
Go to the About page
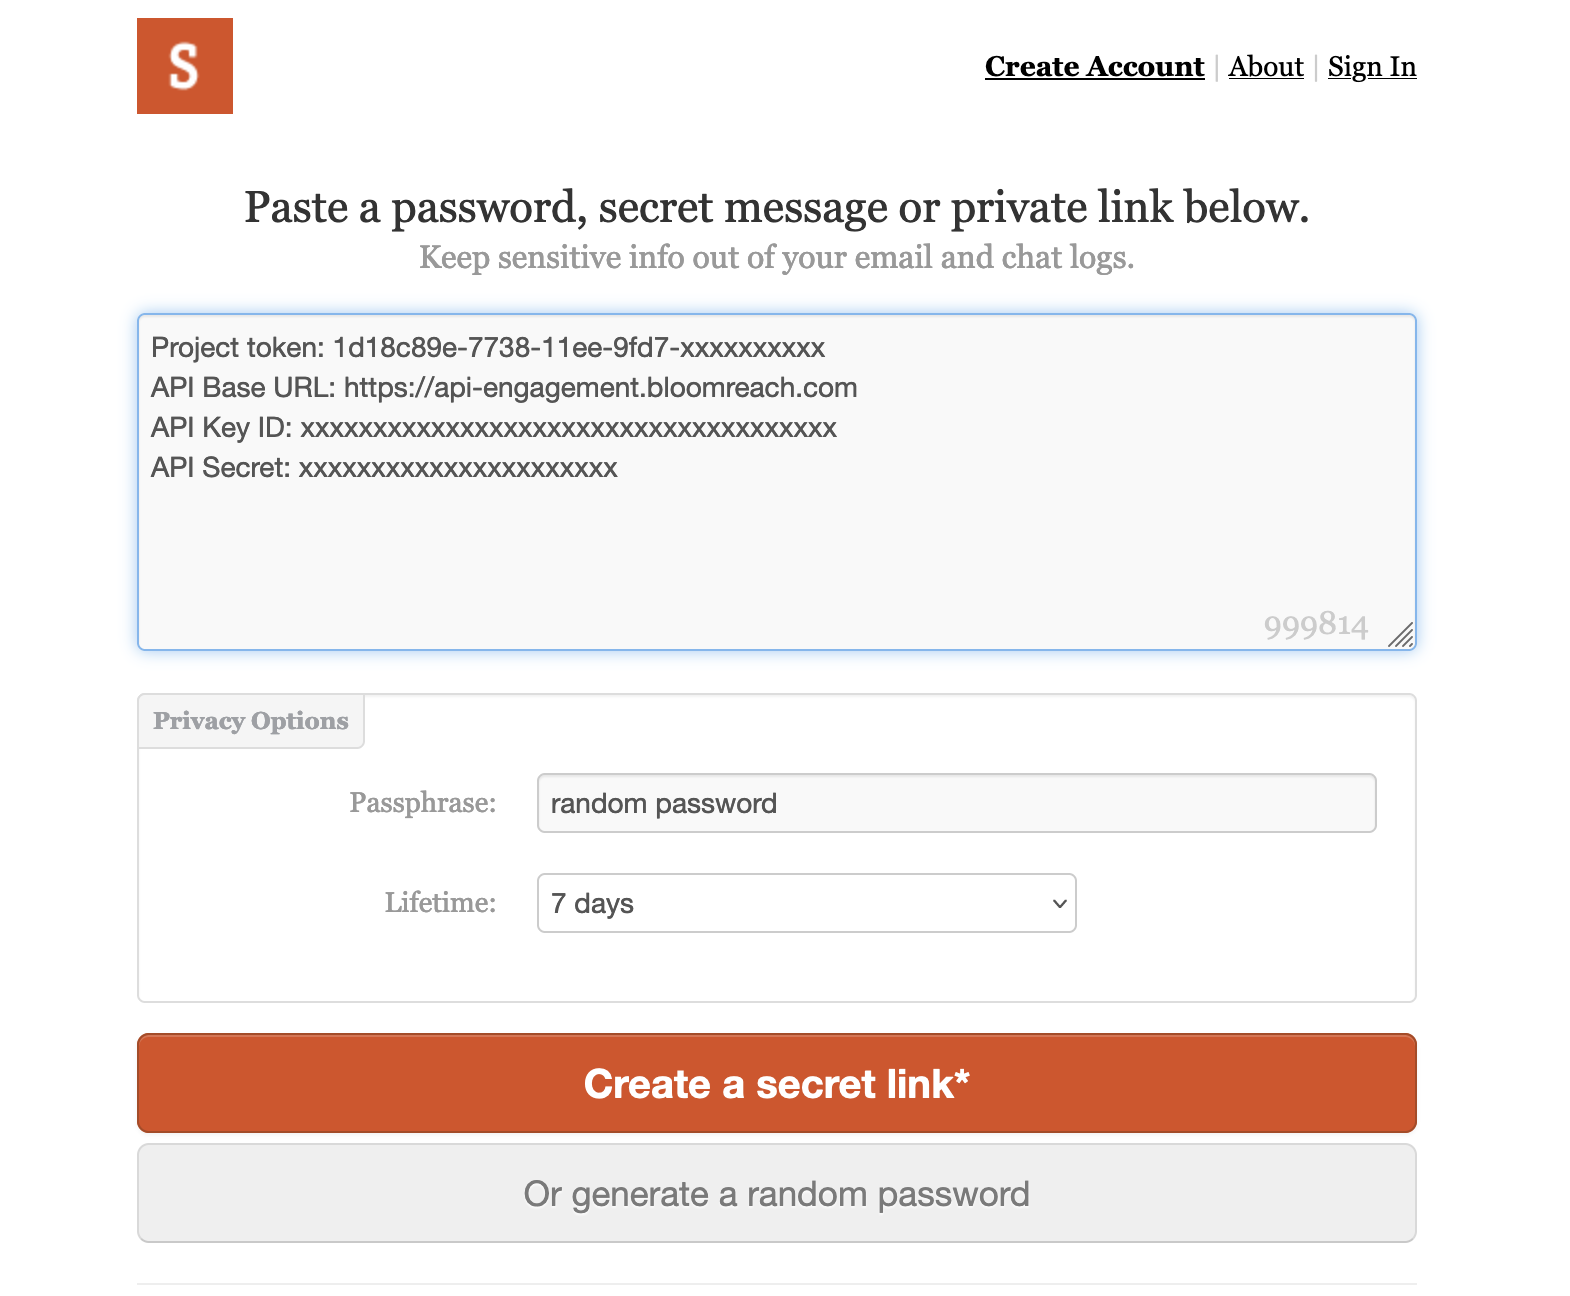(x=1266, y=66)
